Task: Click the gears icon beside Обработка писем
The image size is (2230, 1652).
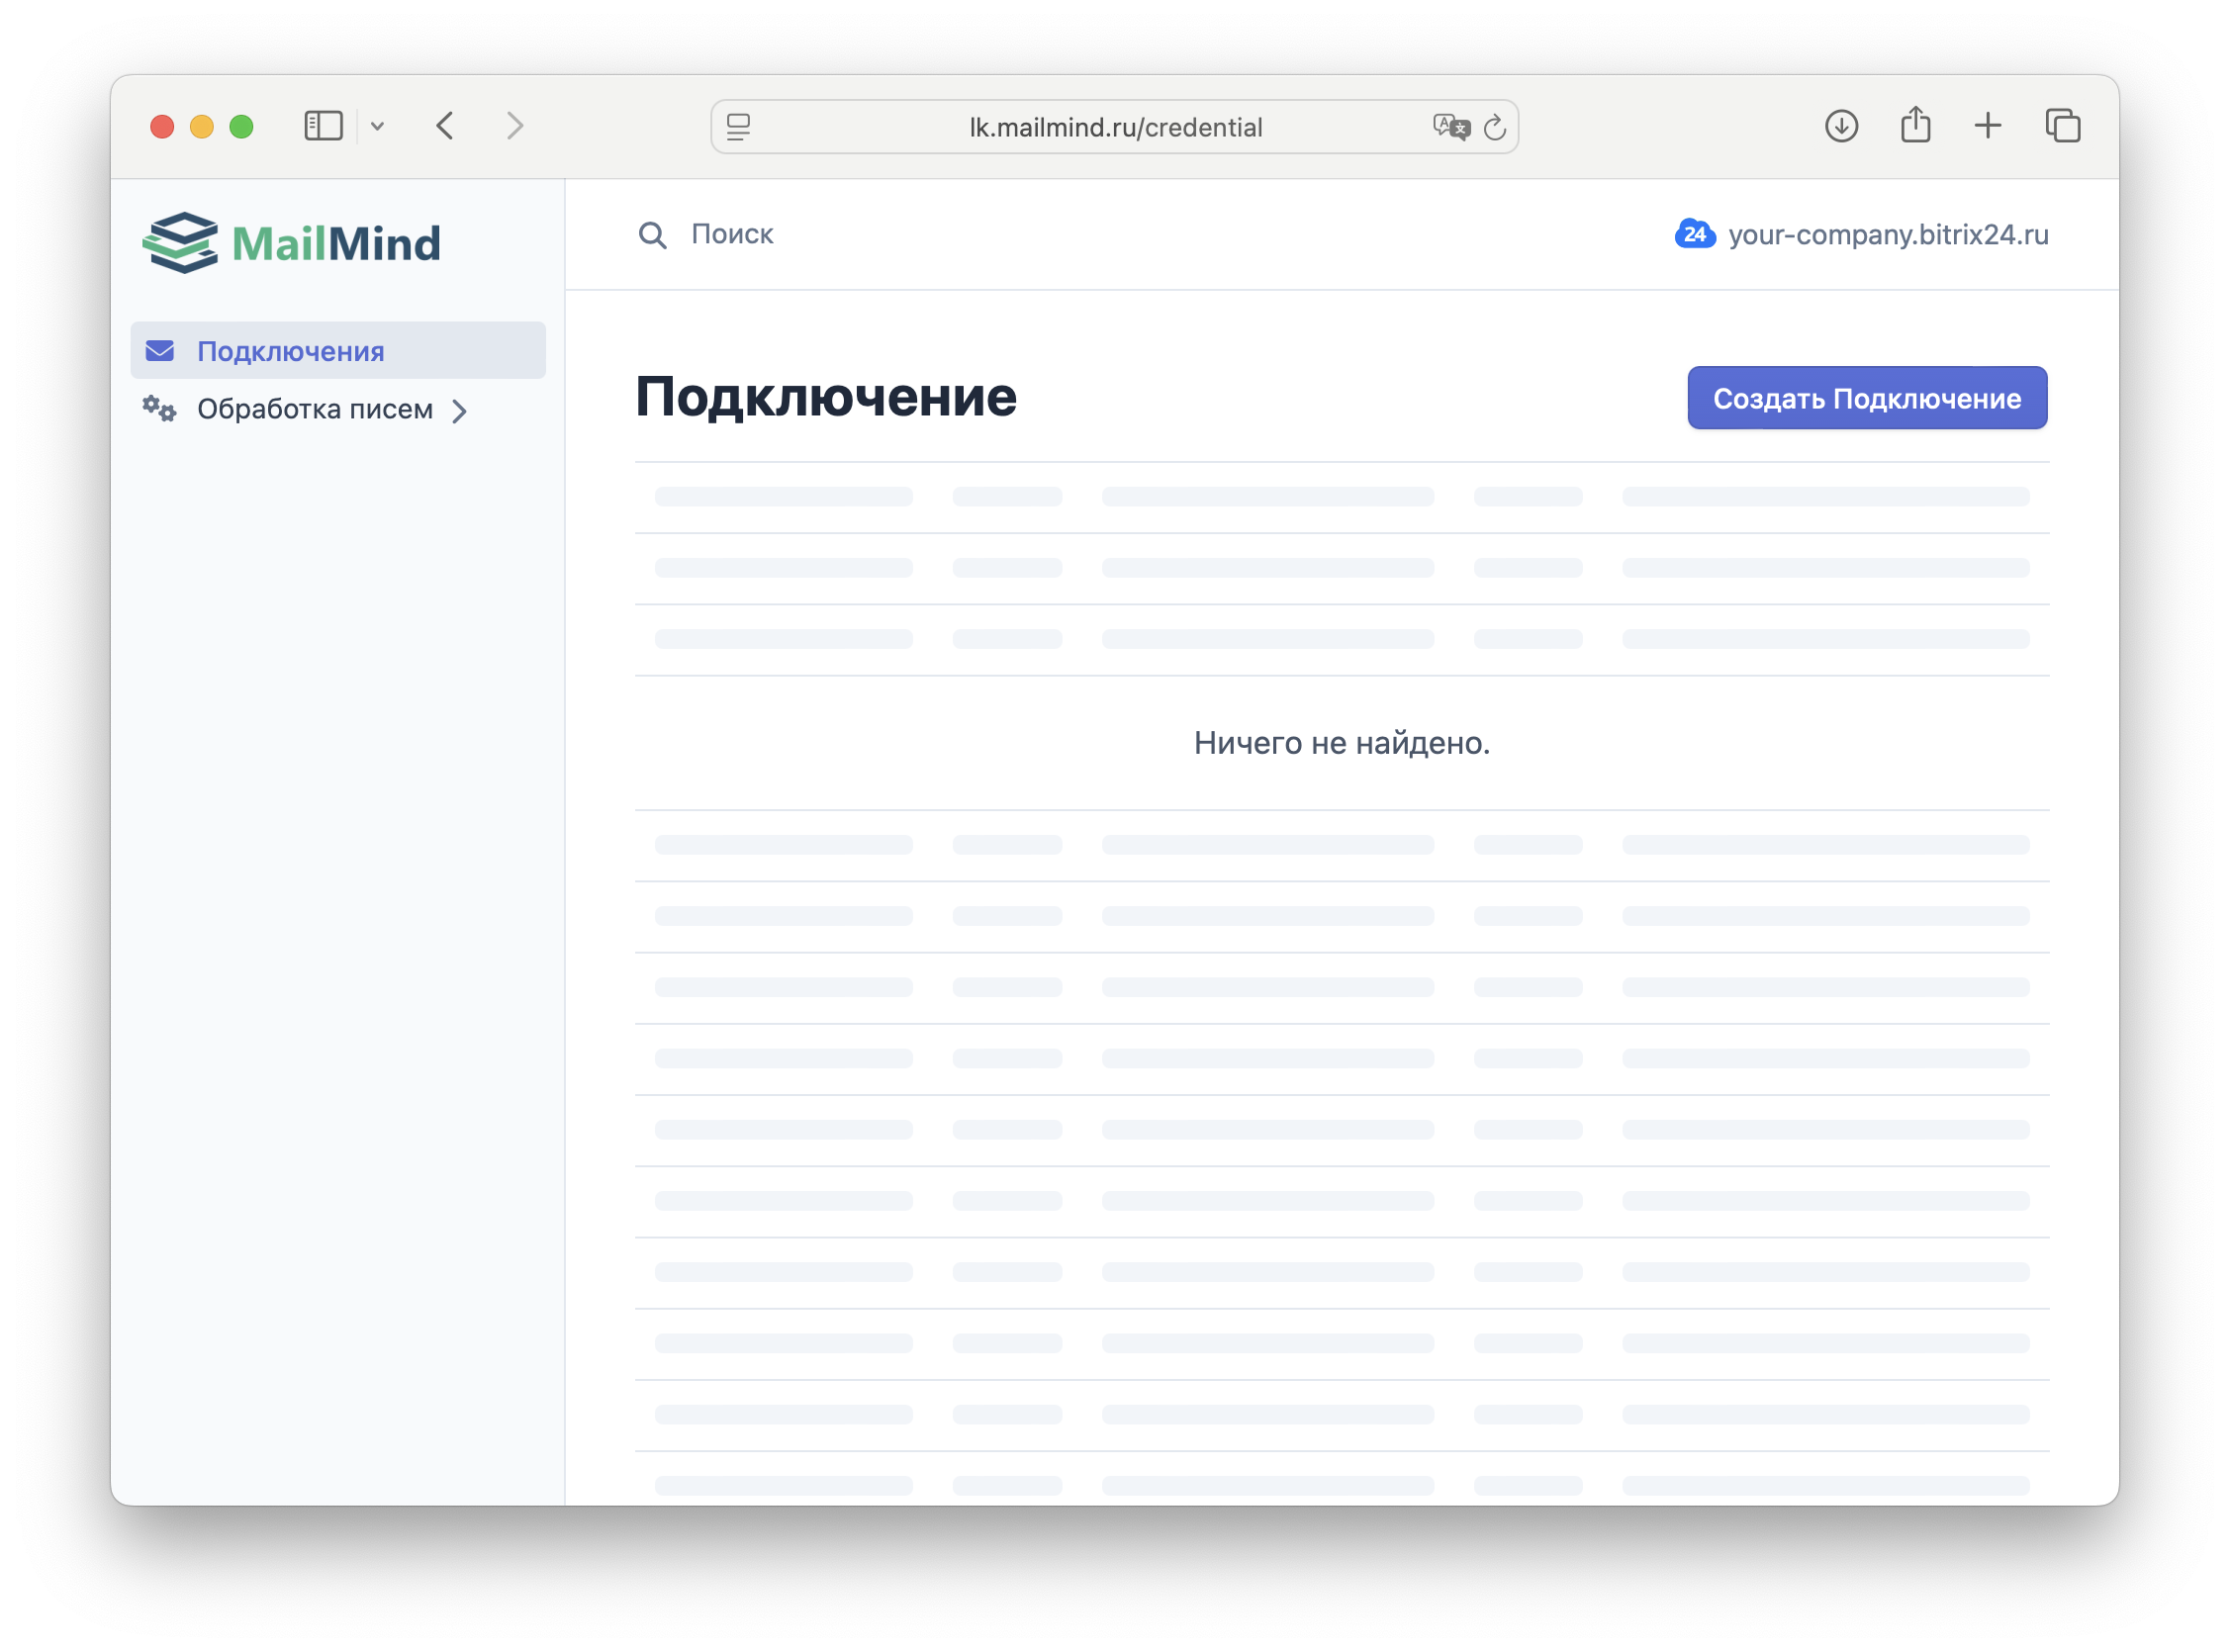Action: (158, 409)
